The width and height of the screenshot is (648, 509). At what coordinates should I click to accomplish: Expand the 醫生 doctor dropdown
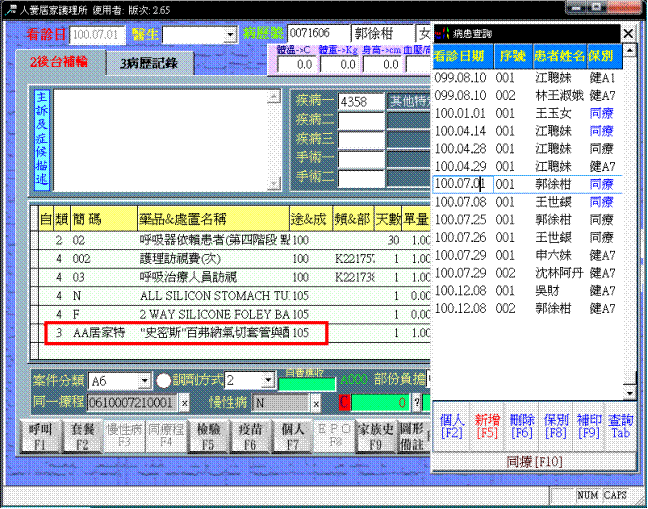229,35
